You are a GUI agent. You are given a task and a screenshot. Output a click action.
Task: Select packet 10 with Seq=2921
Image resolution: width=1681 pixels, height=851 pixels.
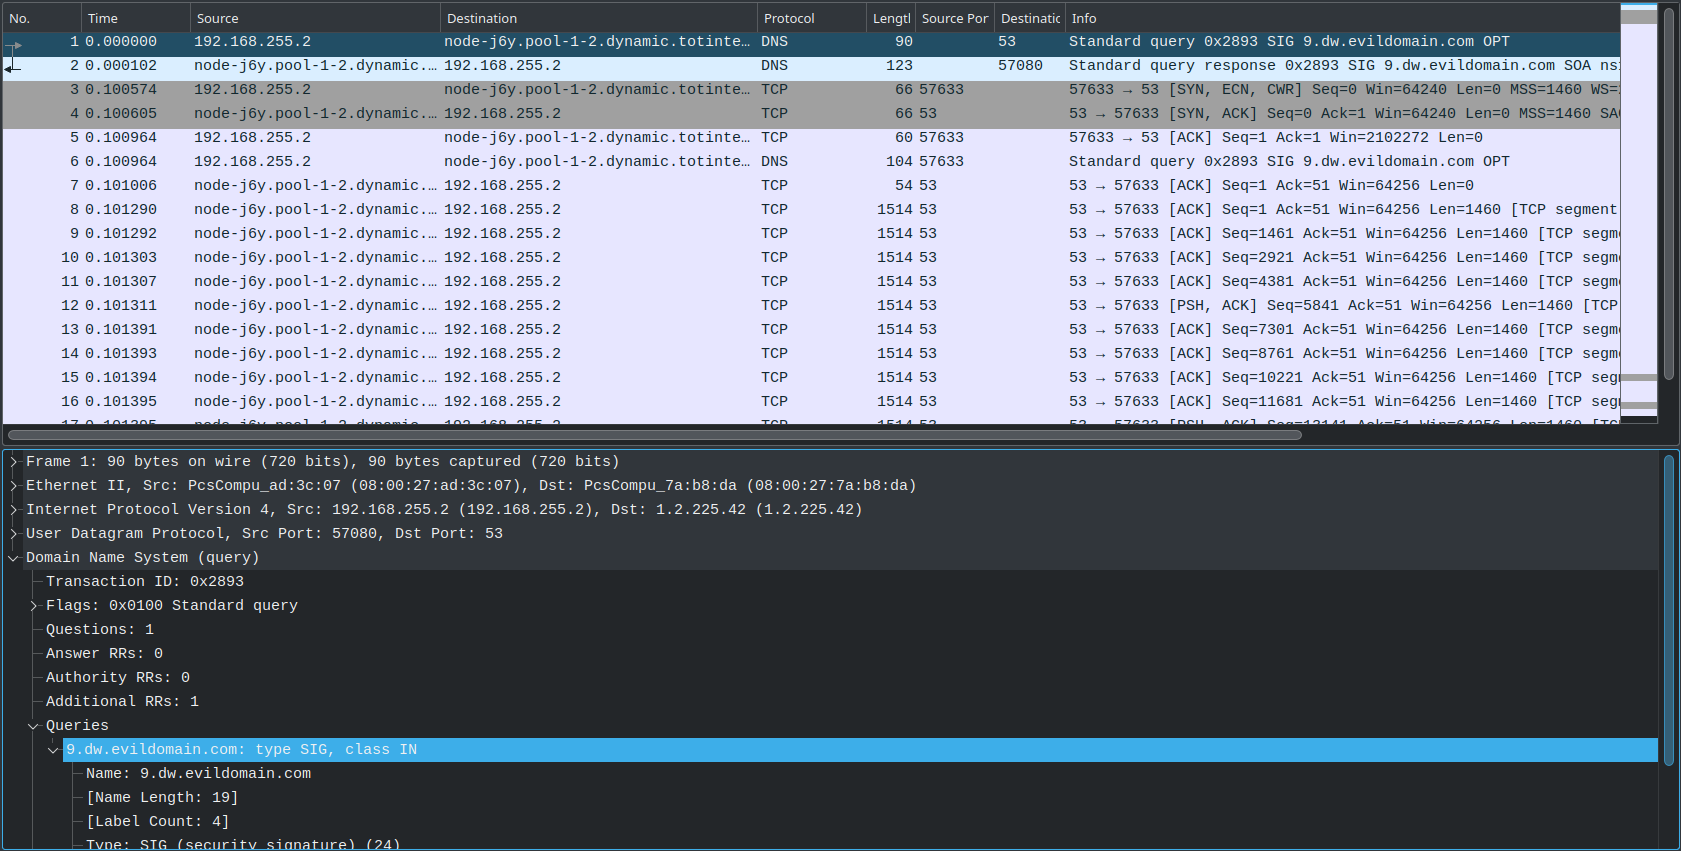[x=811, y=258]
